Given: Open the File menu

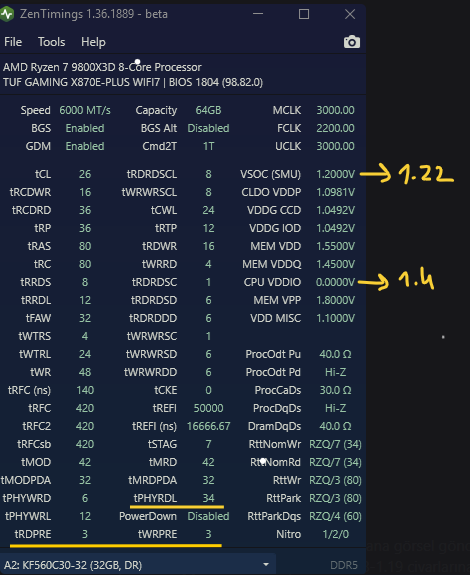Looking at the screenshot, I should point(13,42).
